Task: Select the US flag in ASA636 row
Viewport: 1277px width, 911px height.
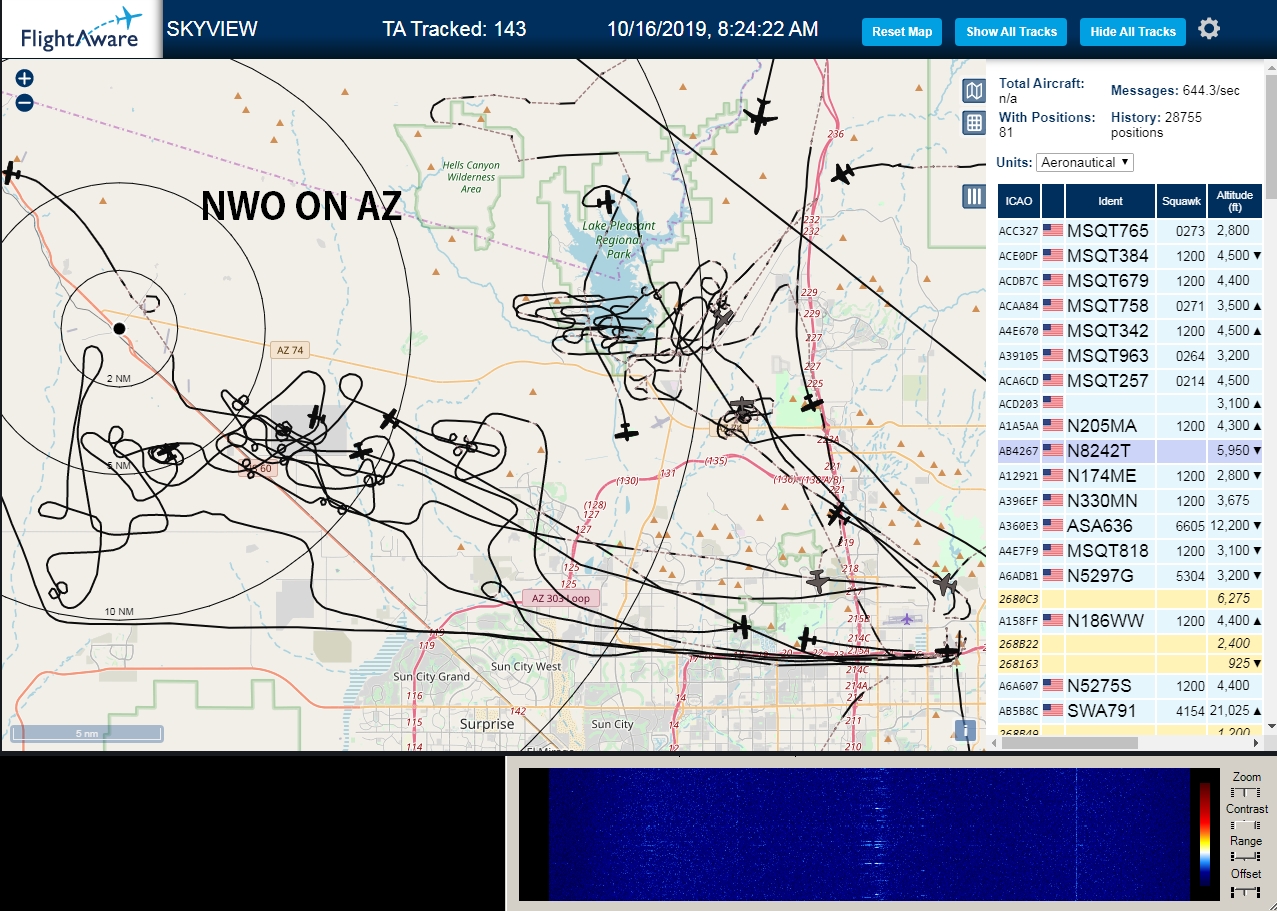Action: click(1053, 525)
